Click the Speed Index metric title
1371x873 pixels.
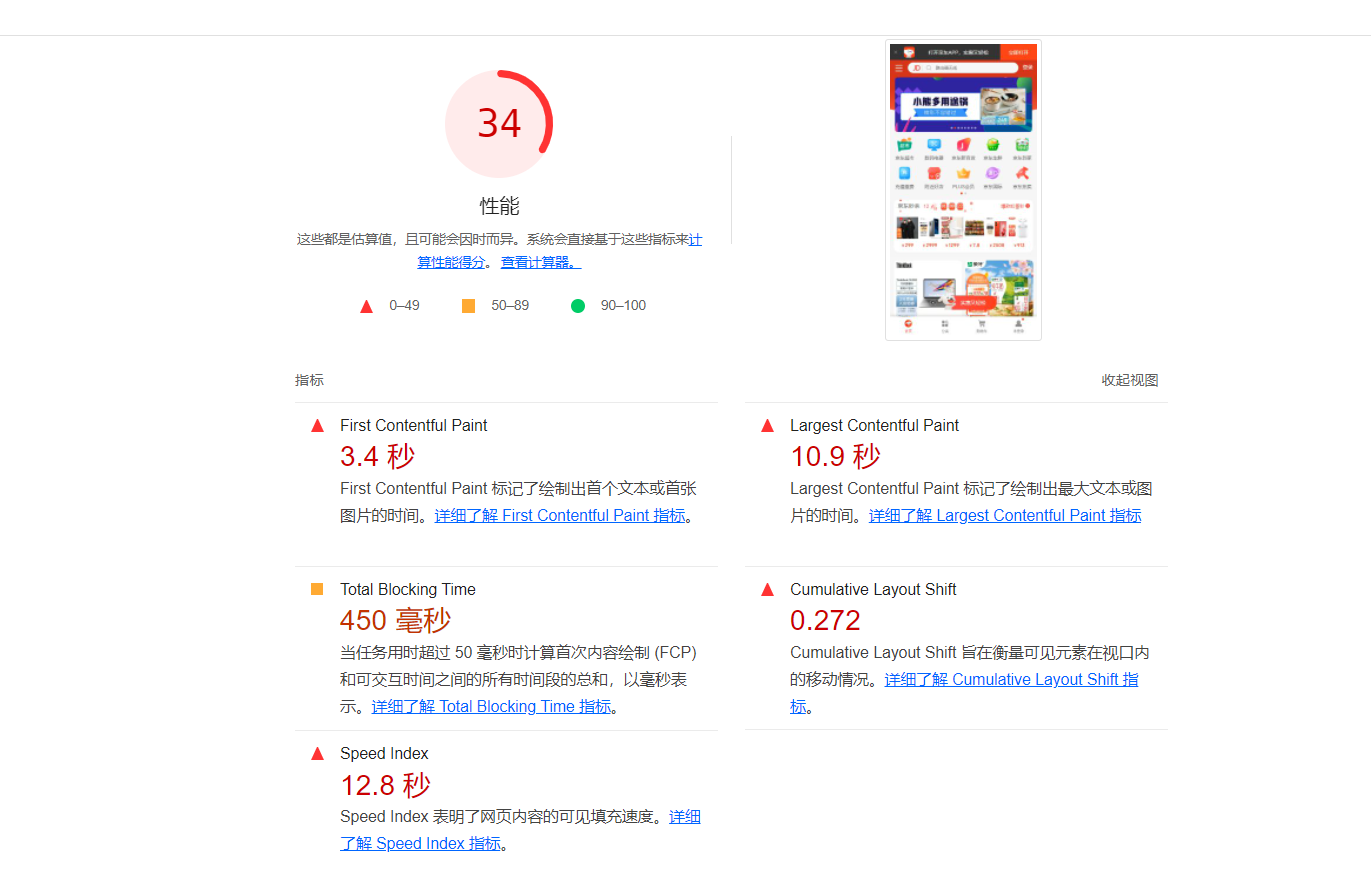pos(384,753)
